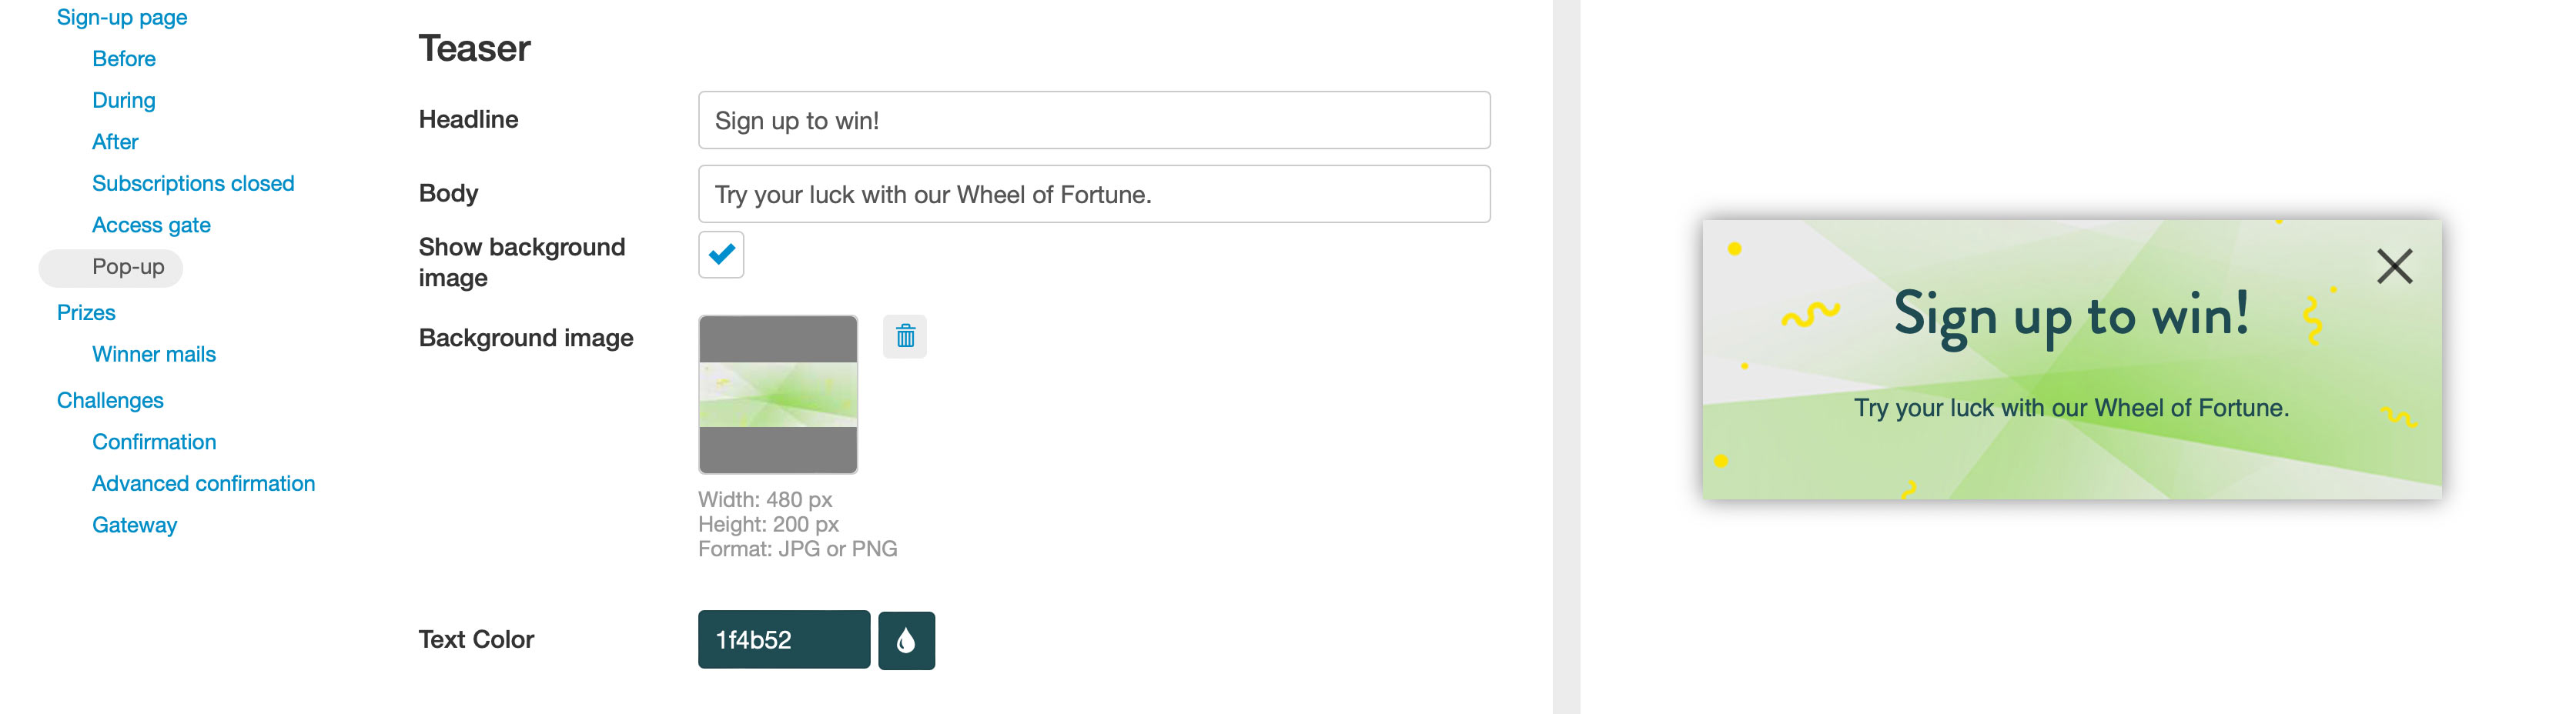Open Winner mails settings
2576x714 pixels.
(x=154, y=354)
